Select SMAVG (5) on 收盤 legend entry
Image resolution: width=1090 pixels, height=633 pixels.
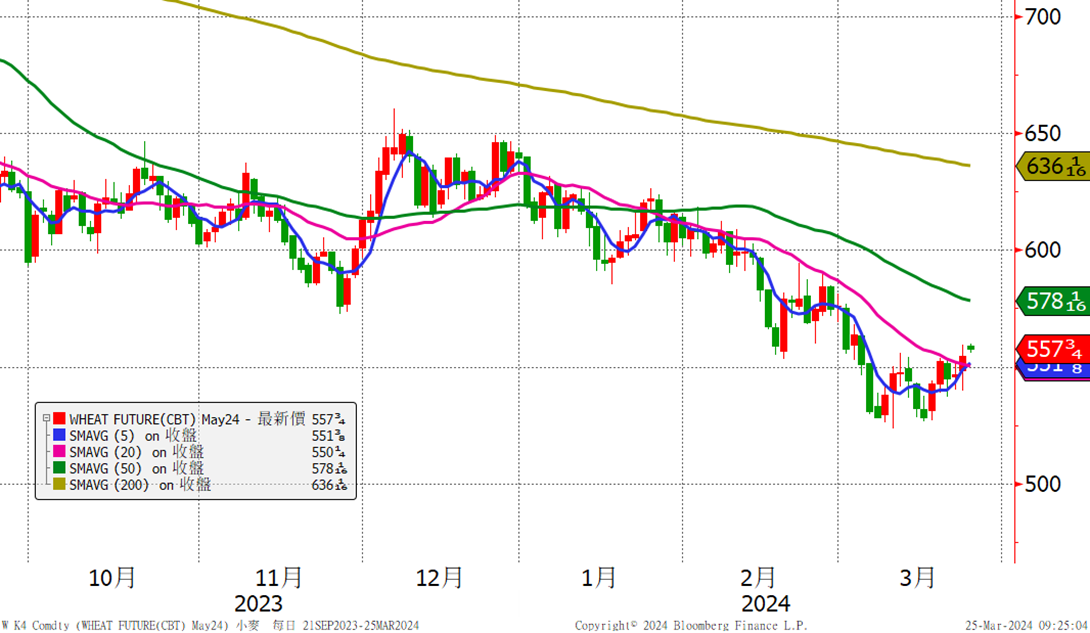133,436
